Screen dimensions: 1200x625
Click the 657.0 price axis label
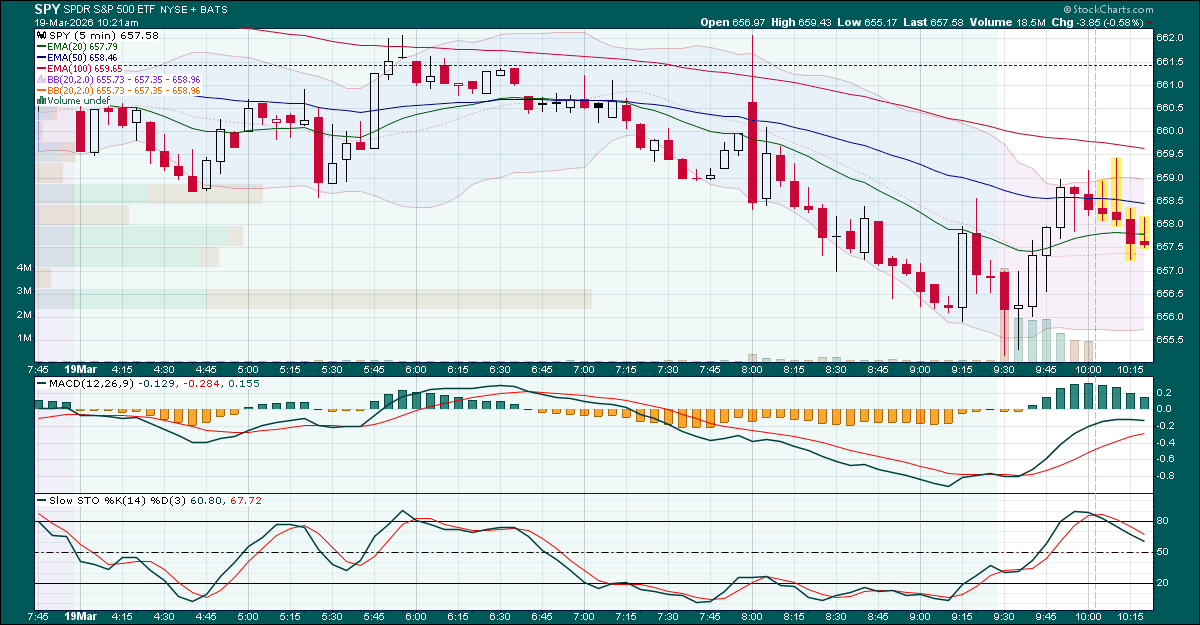[x=1171, y=270]
